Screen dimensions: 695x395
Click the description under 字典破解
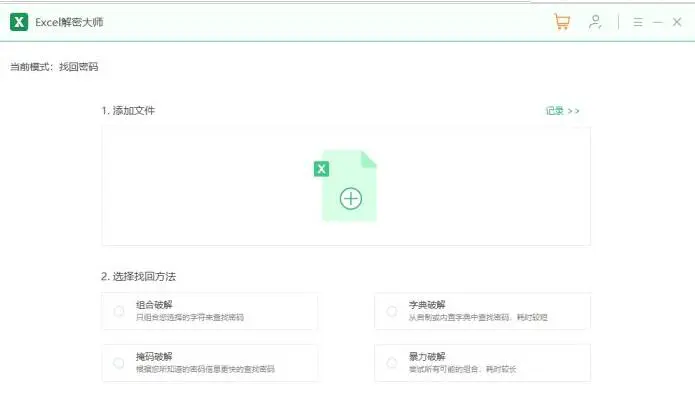click(478, 317)
